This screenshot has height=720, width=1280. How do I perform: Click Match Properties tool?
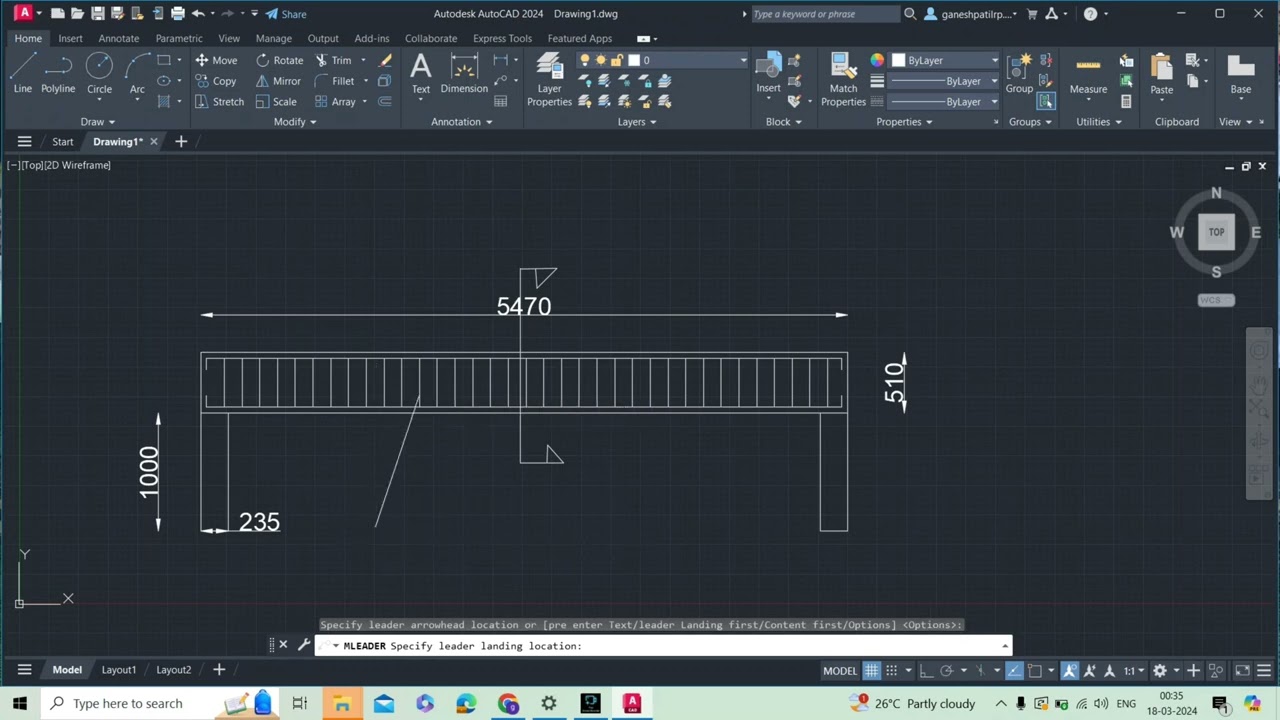[x=843, y=78]
